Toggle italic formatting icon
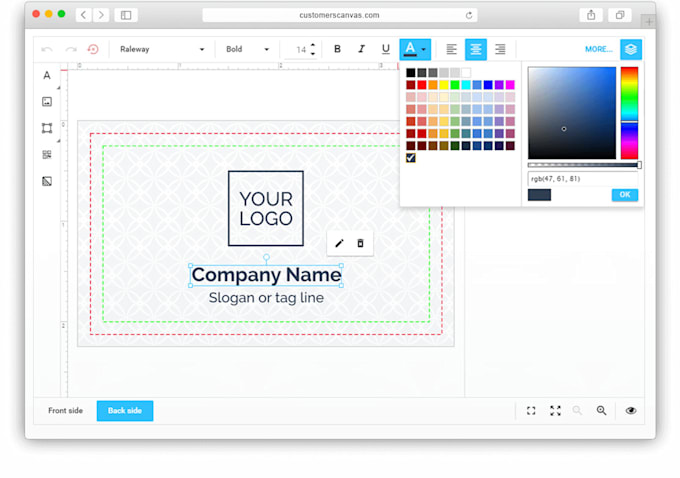This screenshot has height=478, width=680. point(361,49)
